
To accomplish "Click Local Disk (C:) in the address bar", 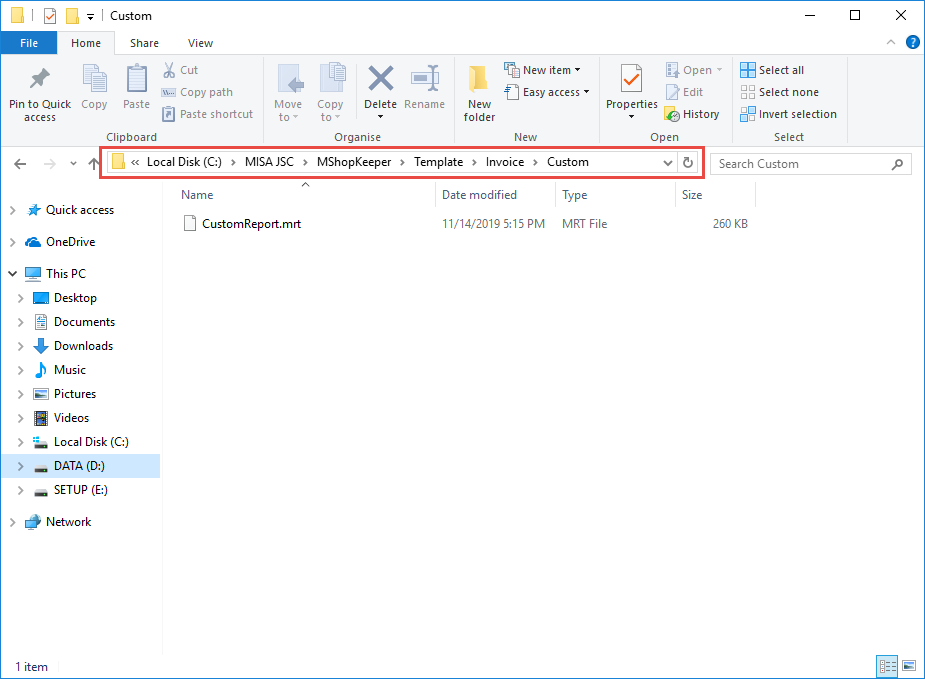I will [x=184, y=162].
